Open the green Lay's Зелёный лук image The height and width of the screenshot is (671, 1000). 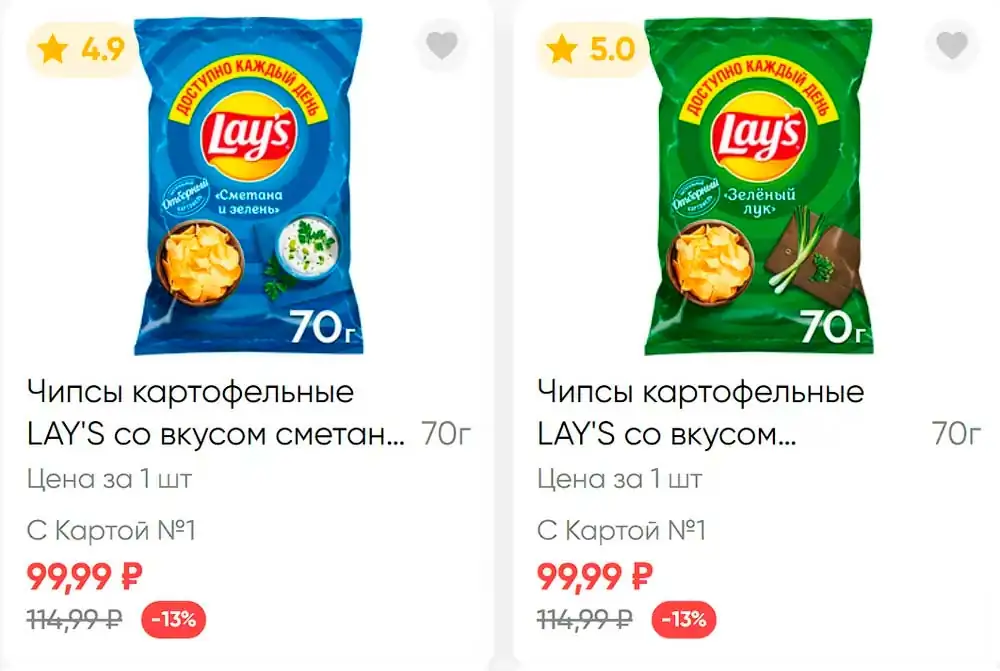coord(759,186)
